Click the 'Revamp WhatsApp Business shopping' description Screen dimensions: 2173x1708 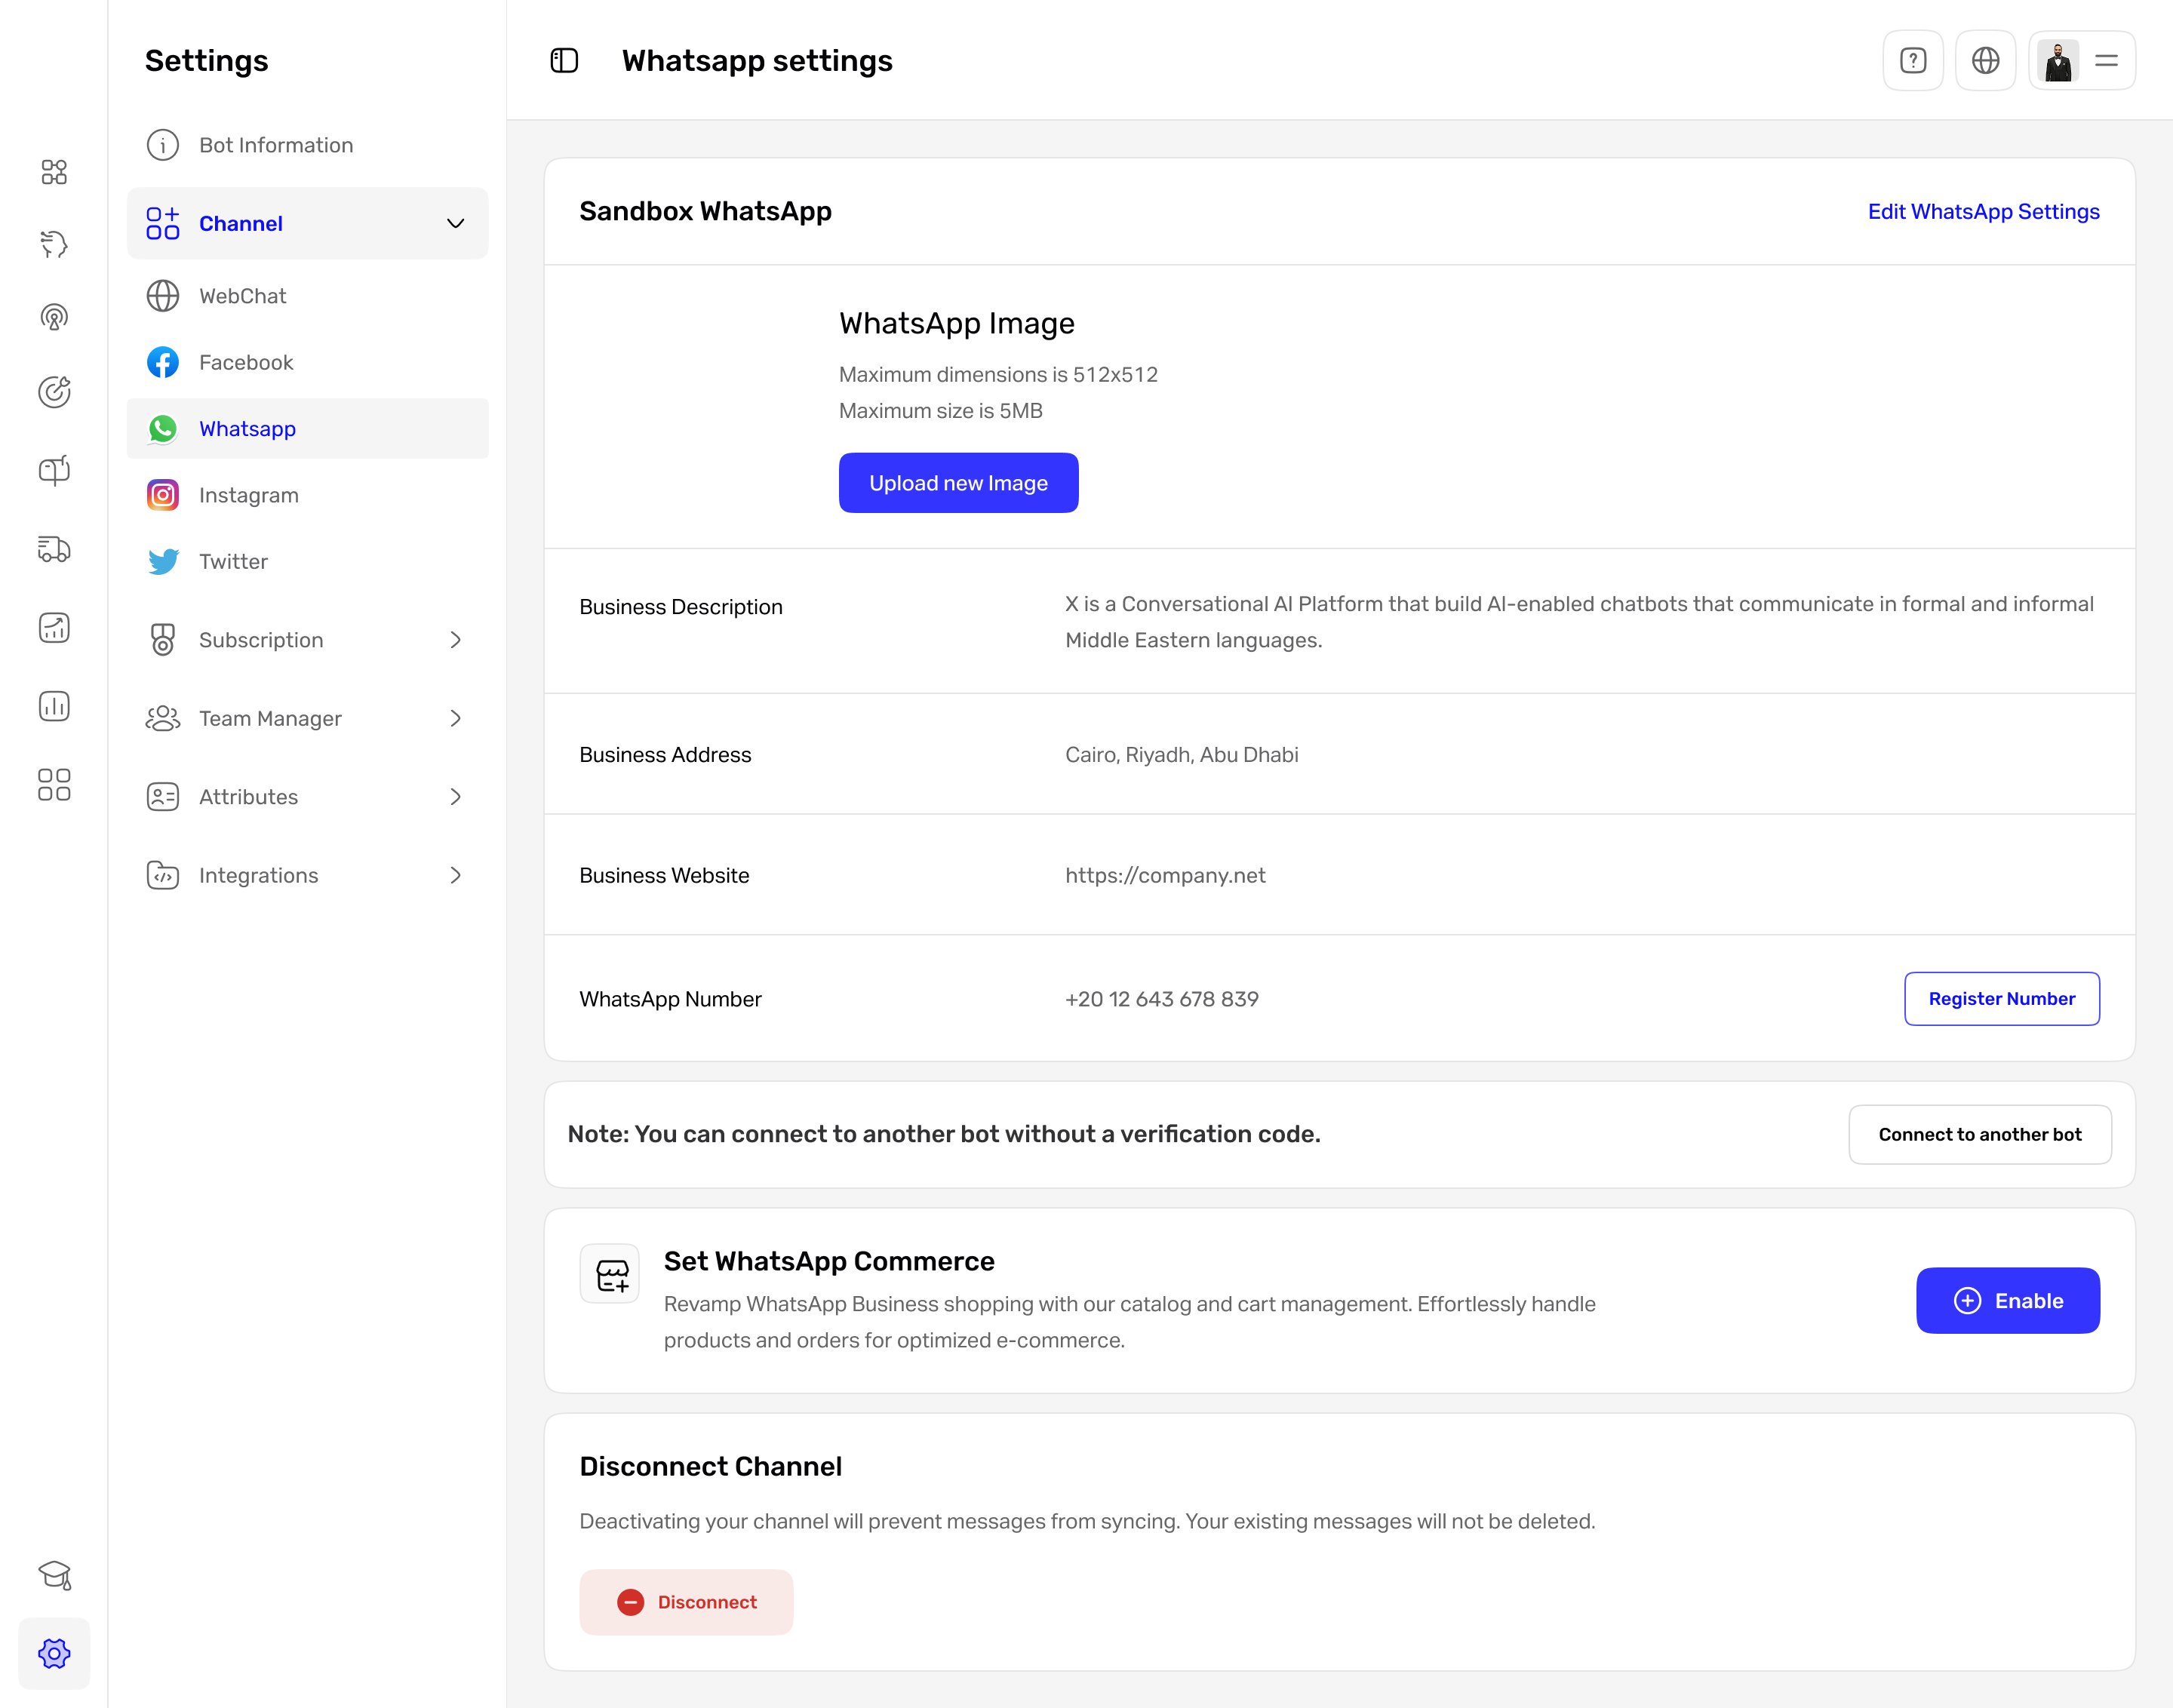(1130, 1322)
